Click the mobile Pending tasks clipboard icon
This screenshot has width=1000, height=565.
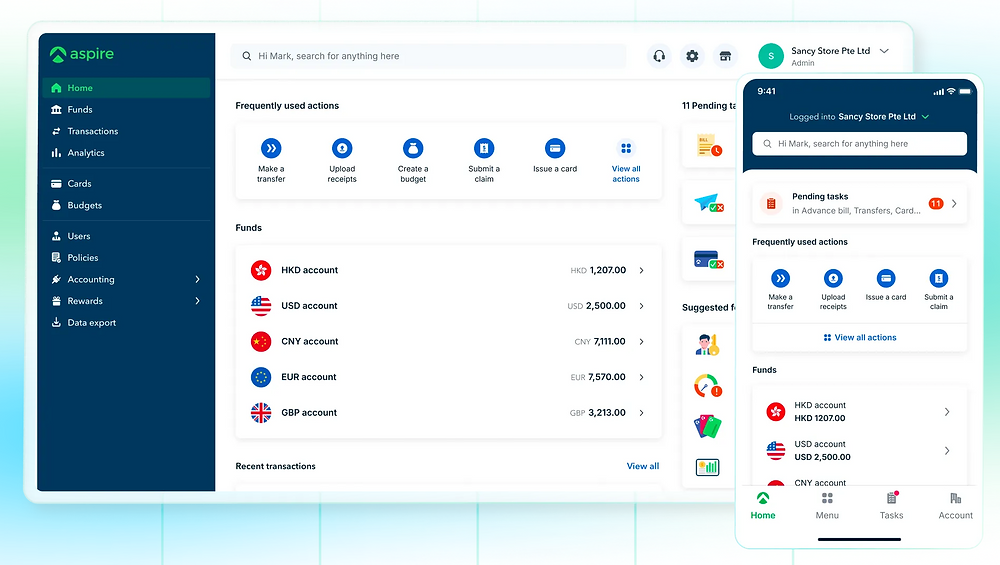(x=771, y=203)
